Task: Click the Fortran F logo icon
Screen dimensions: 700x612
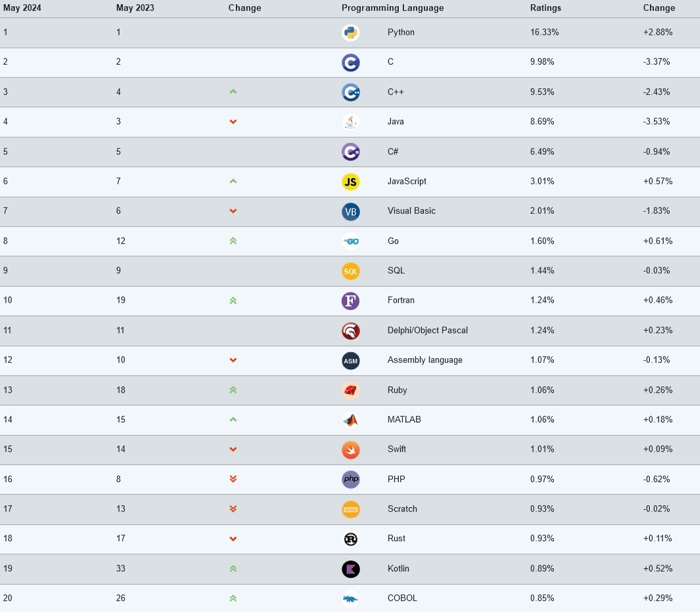Action: click(350, 300)
